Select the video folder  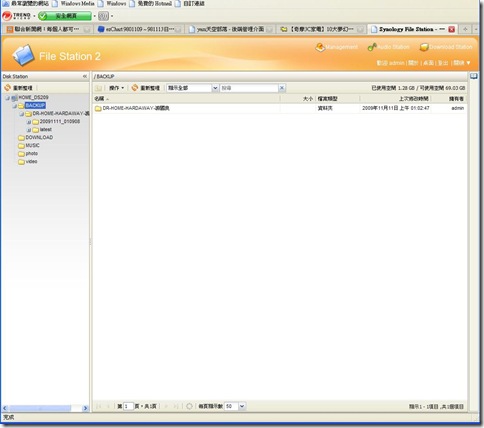pos(31,161)
